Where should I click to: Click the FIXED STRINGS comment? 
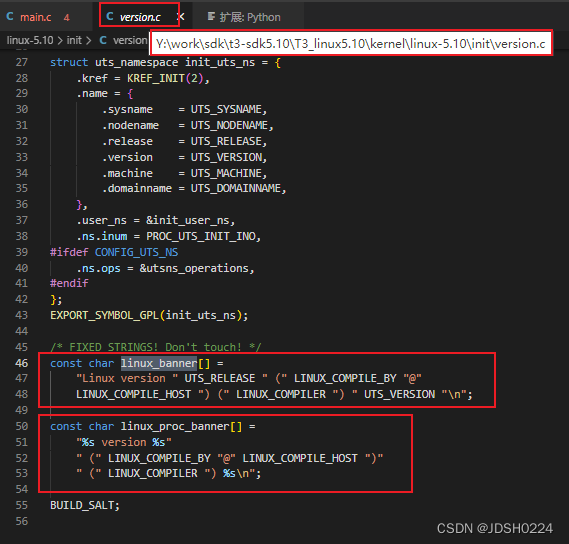[156, 347]
